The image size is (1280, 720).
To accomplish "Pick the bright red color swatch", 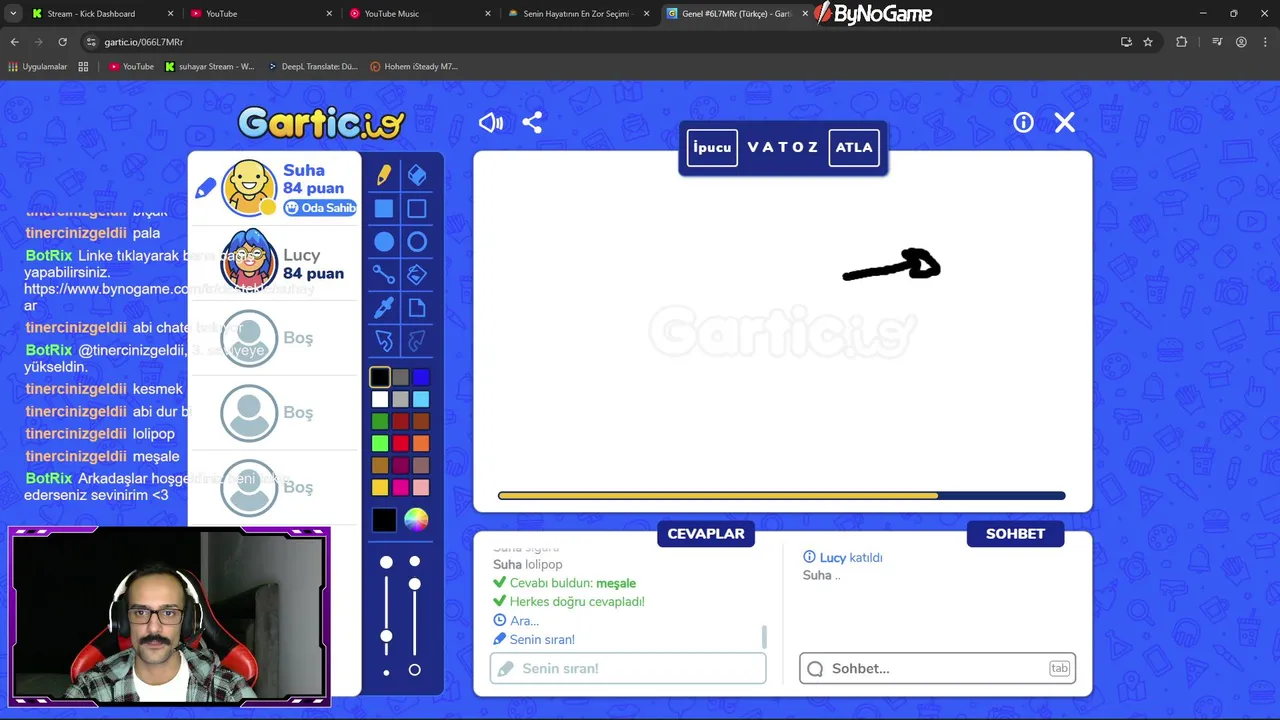I will coord(400,443).
